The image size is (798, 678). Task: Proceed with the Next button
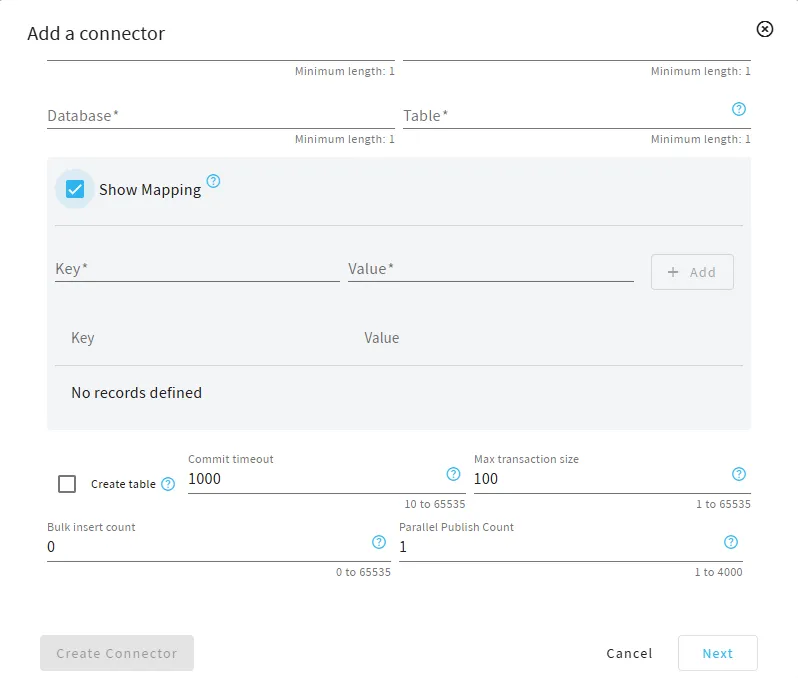718,653
